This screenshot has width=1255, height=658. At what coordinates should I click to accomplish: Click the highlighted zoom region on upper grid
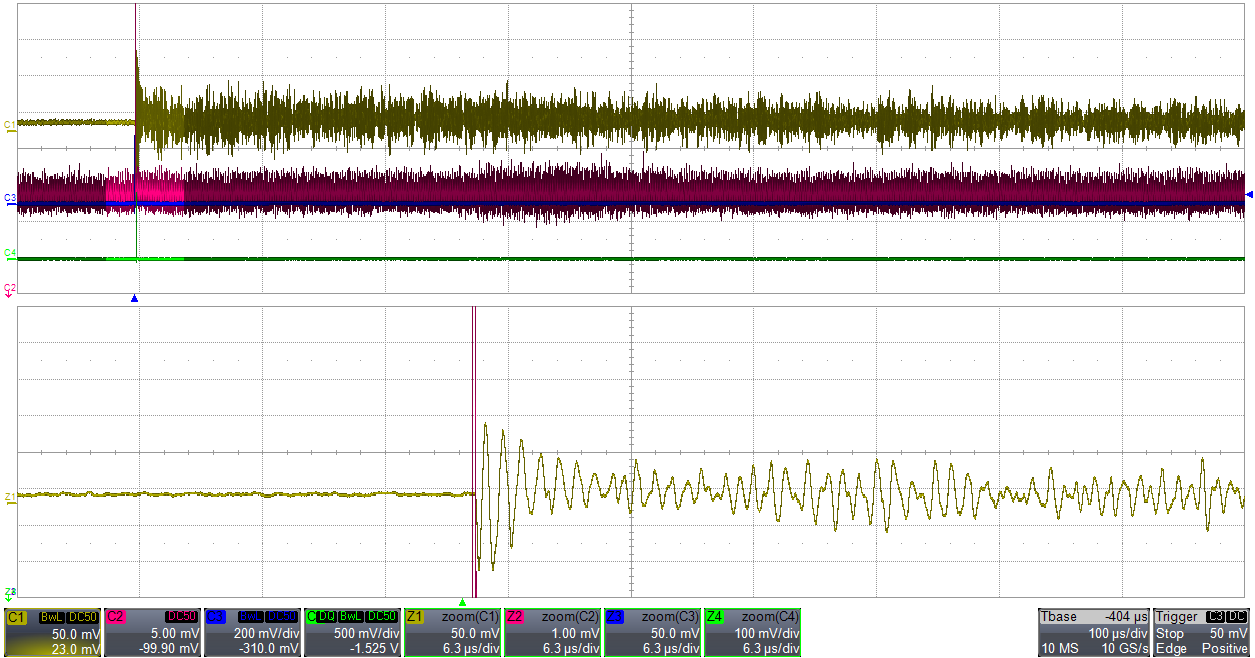point(144,190)
